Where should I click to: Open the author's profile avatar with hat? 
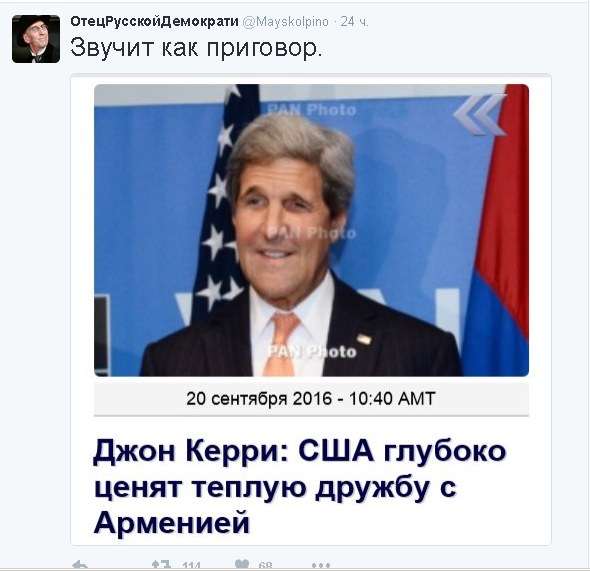[x=36, y=39]
